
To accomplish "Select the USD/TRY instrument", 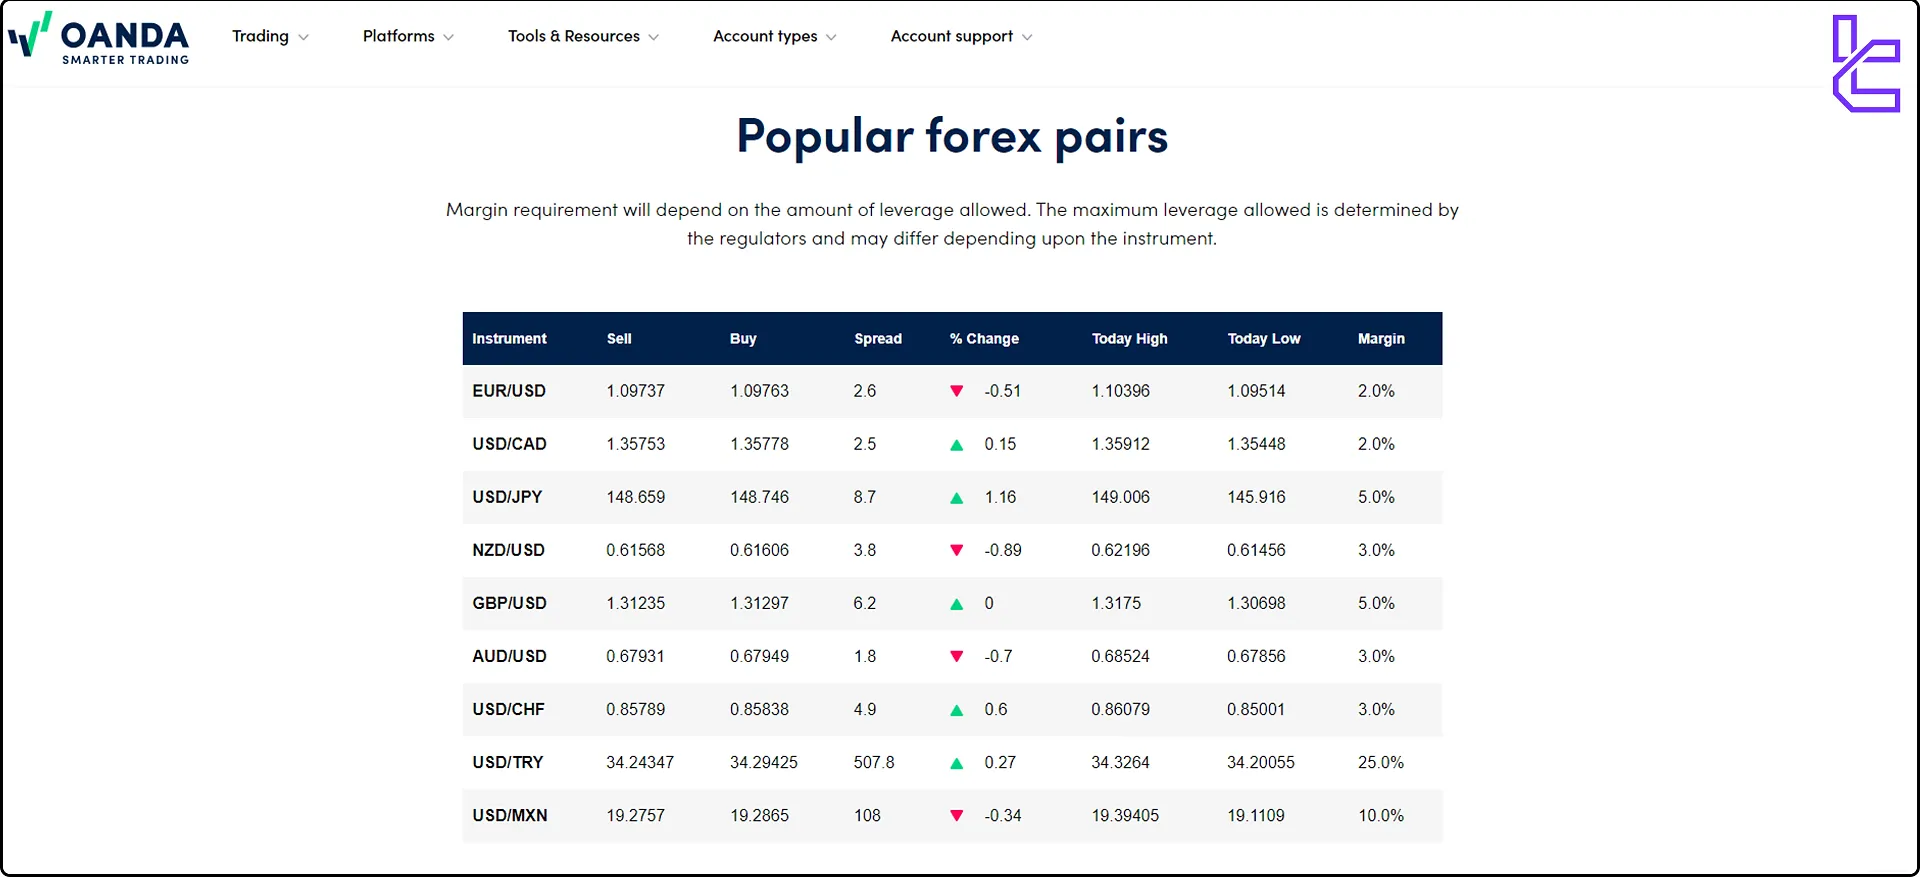I will coord(508,762).
